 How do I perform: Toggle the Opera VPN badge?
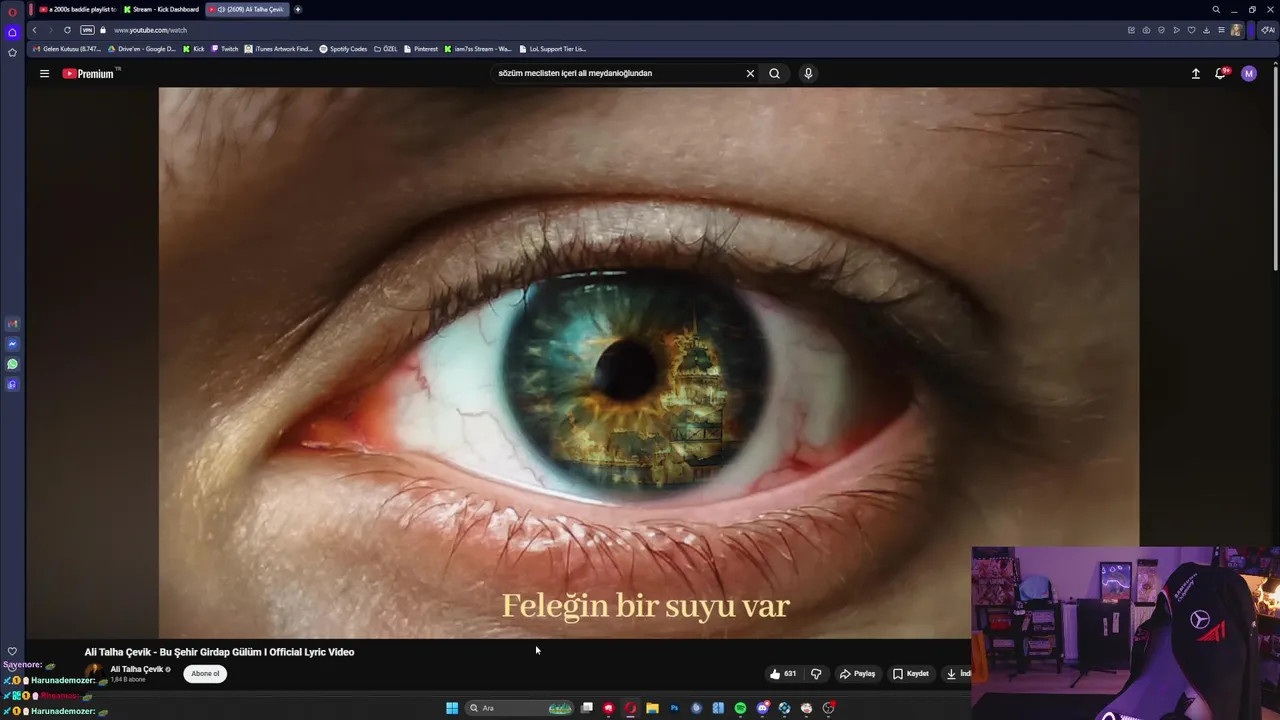pyautogui.click(x=87, y=30)
